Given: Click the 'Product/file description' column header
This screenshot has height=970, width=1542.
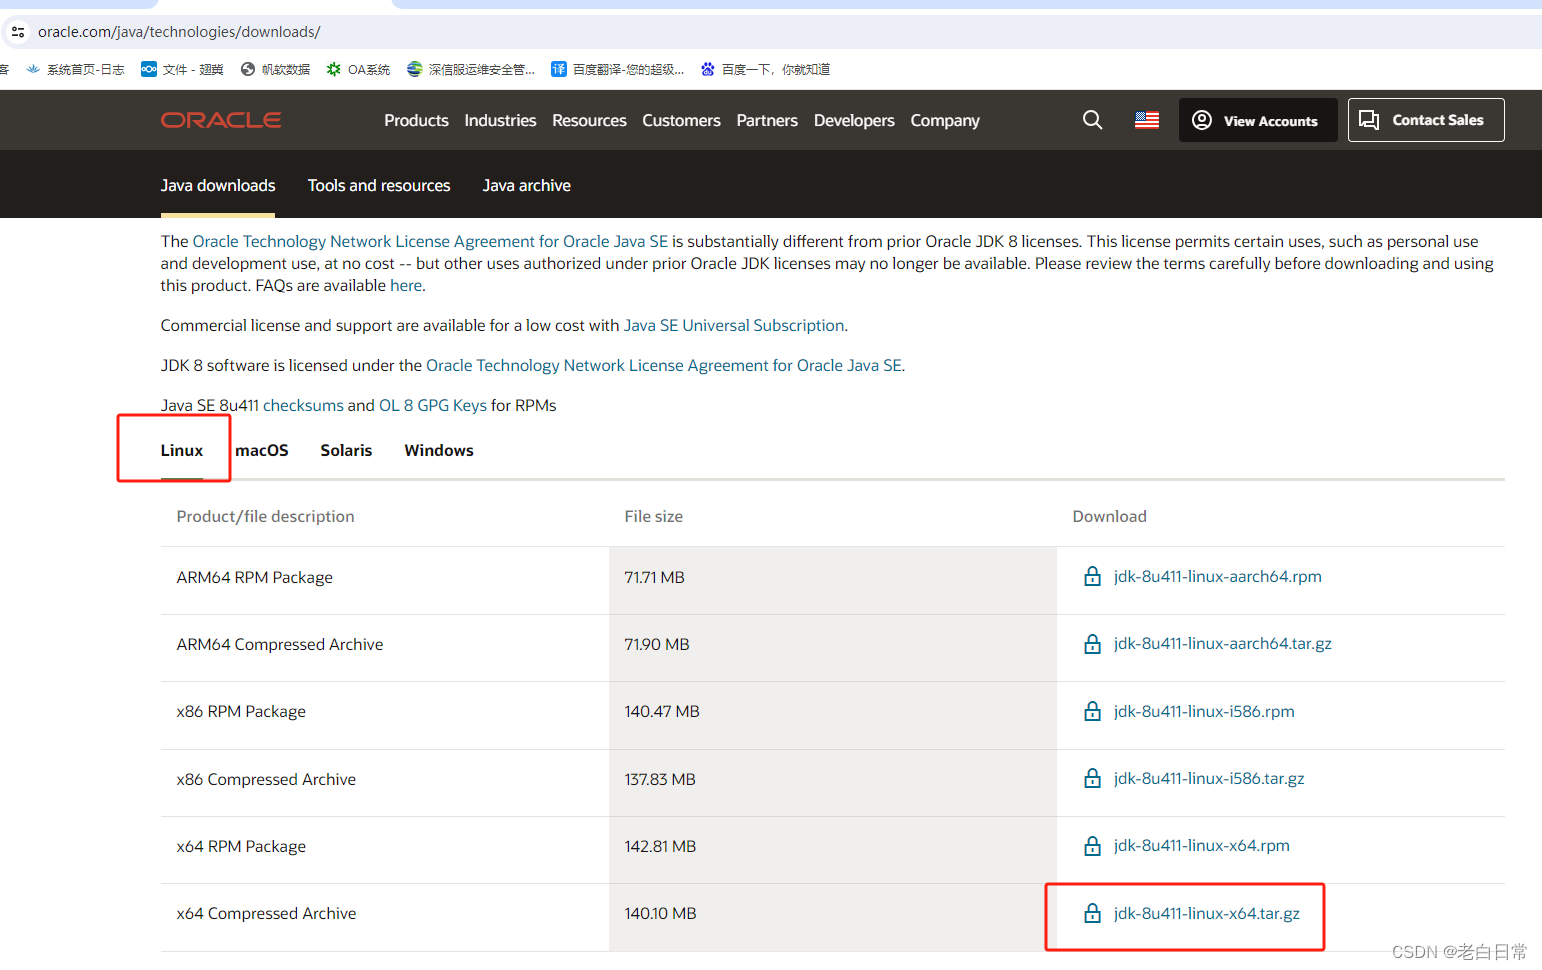Looking at the screenshot, I should coord(265,516).
